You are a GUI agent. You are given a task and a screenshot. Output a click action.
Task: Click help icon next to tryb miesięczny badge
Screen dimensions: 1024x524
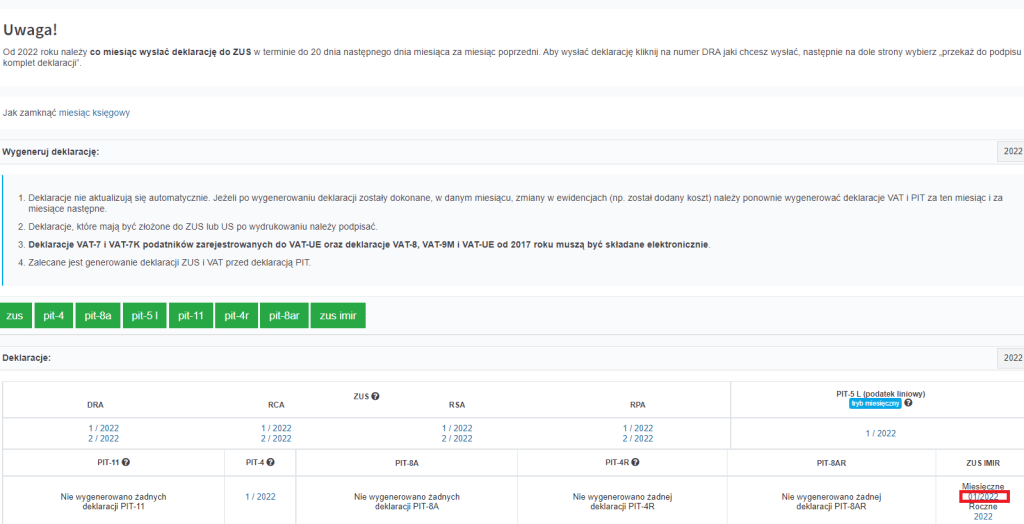click(908, 403)
